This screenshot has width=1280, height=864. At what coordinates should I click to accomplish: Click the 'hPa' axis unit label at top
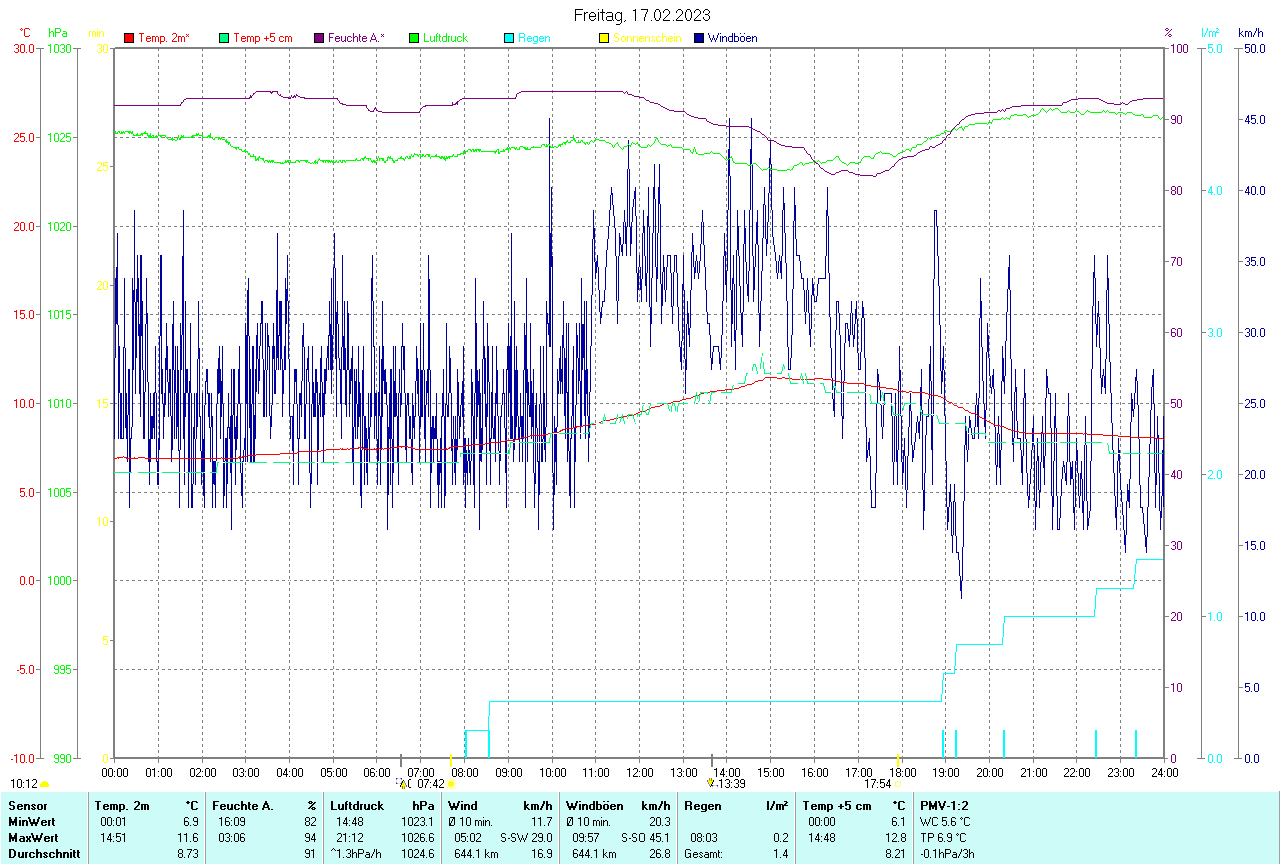(x=58, y=33)
